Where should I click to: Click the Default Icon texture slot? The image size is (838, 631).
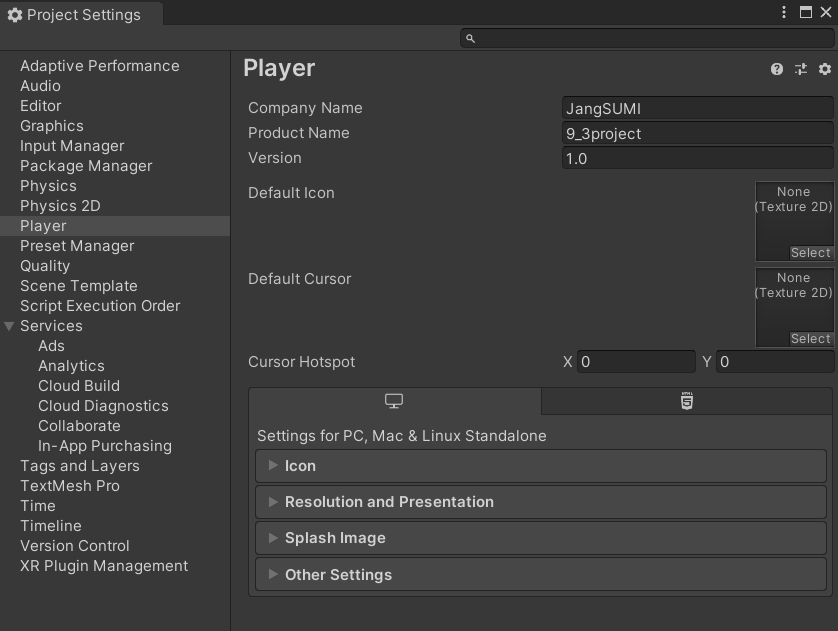794,221
